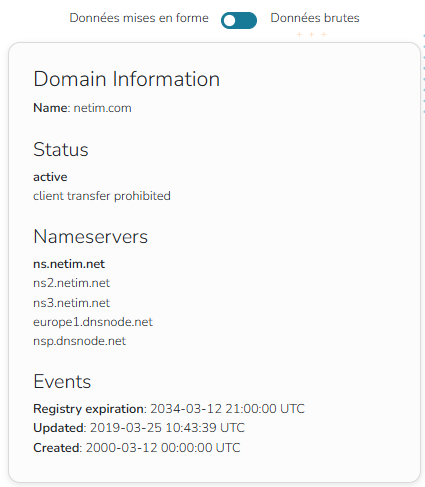Click the domain name netim.com
Viewport: 425px width, 487px height.
[102, 108]
